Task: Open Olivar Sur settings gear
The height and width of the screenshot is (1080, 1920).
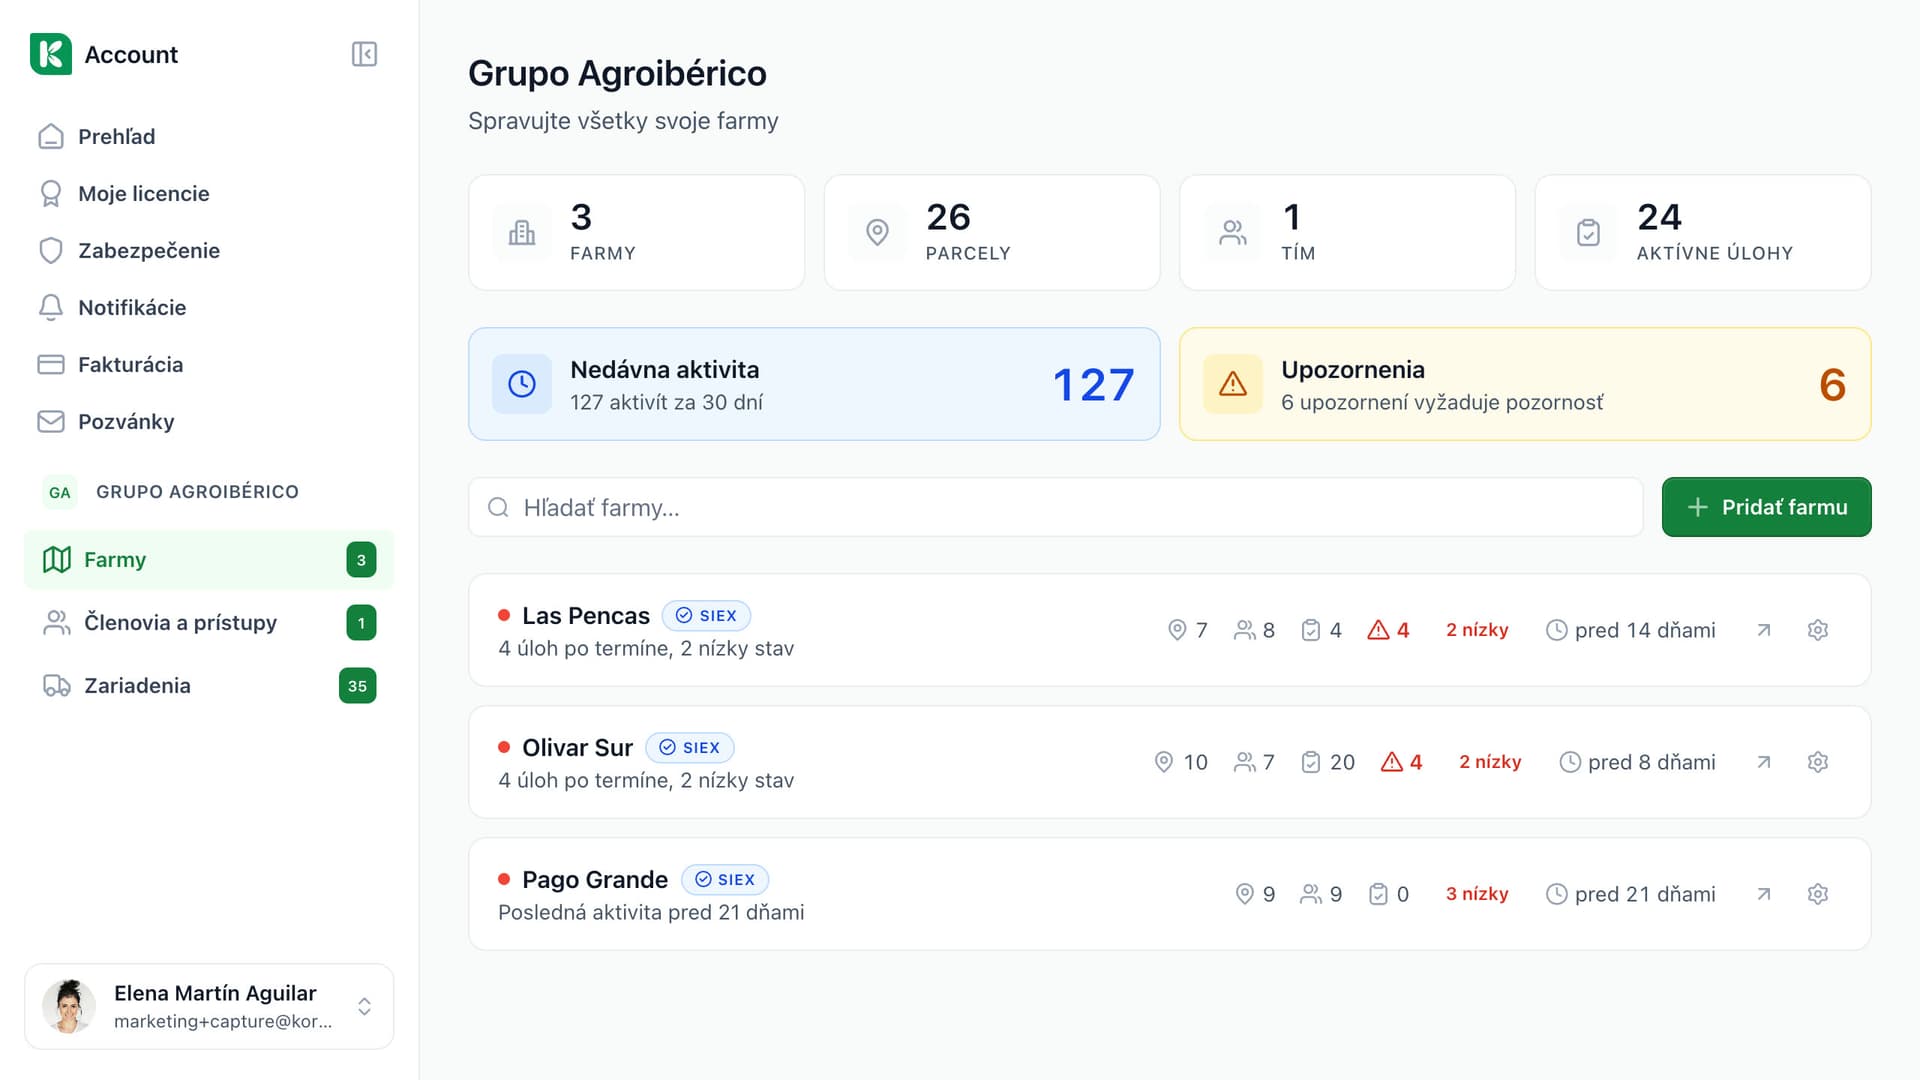Action: (x=1818, y=762)
